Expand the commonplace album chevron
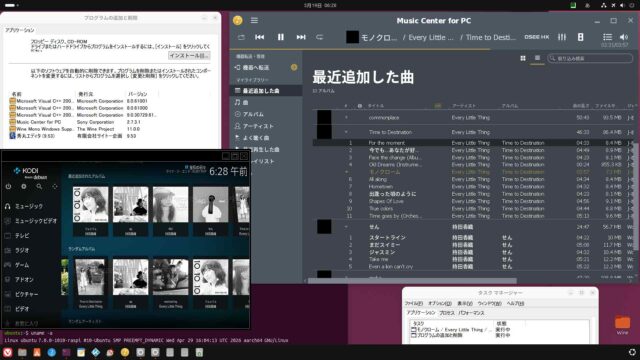 point(346,118)
